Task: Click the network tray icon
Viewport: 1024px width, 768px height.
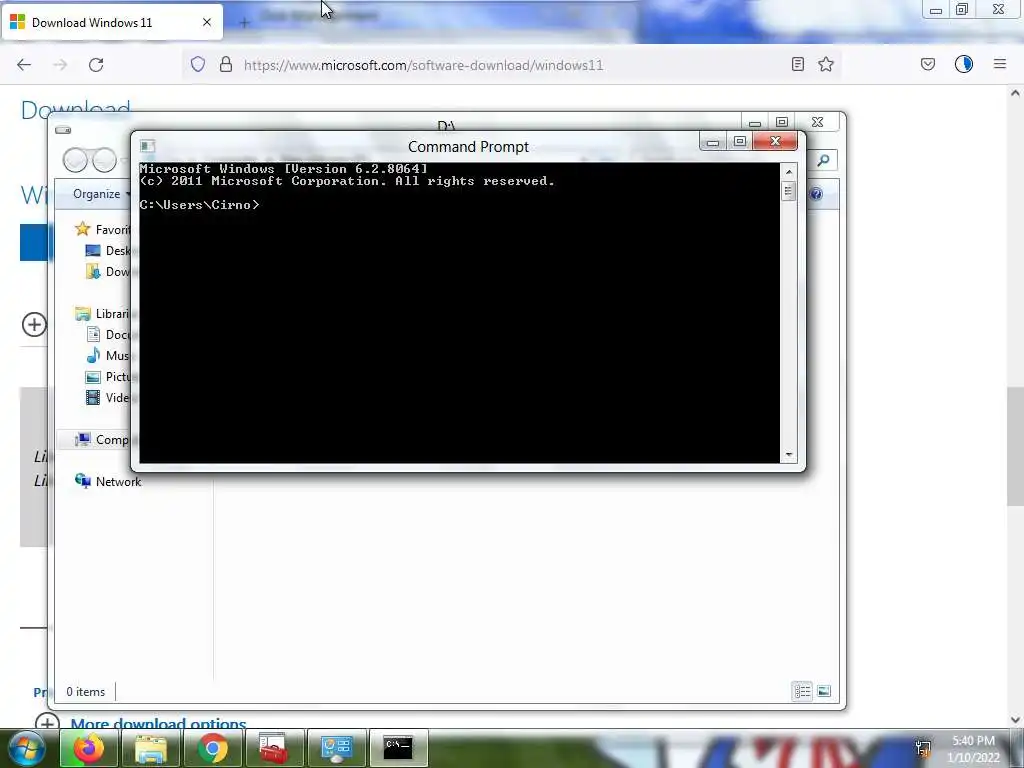Action: 923,748
